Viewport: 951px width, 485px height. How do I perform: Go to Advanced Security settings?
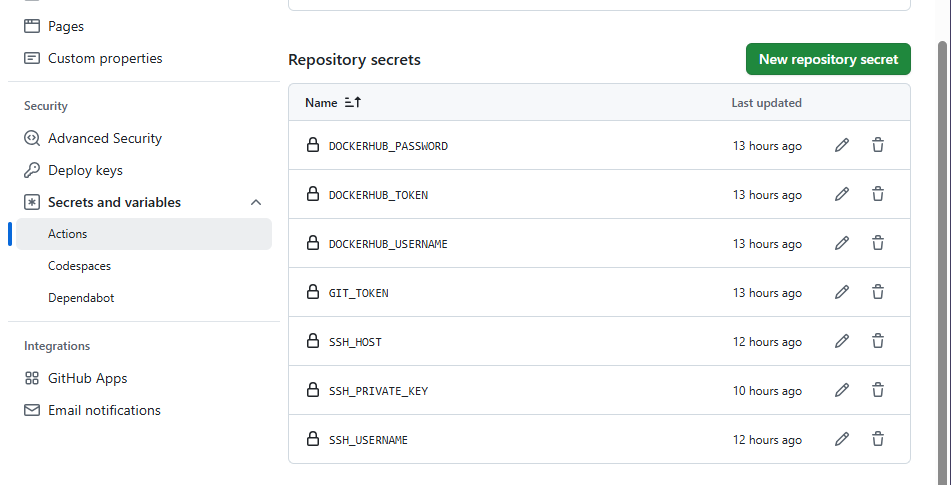pos(105,138)
